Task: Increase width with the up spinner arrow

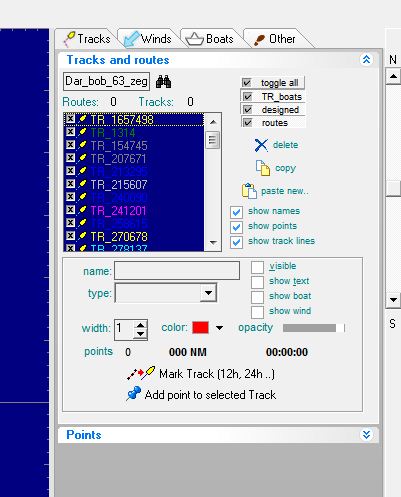Action: (141, 325)
